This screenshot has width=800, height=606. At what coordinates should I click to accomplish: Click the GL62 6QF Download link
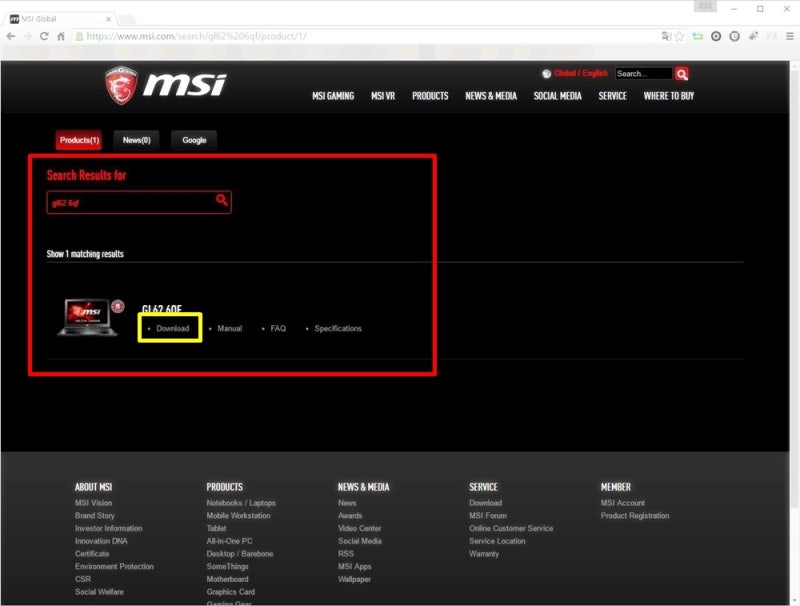(x=172, y=329)
